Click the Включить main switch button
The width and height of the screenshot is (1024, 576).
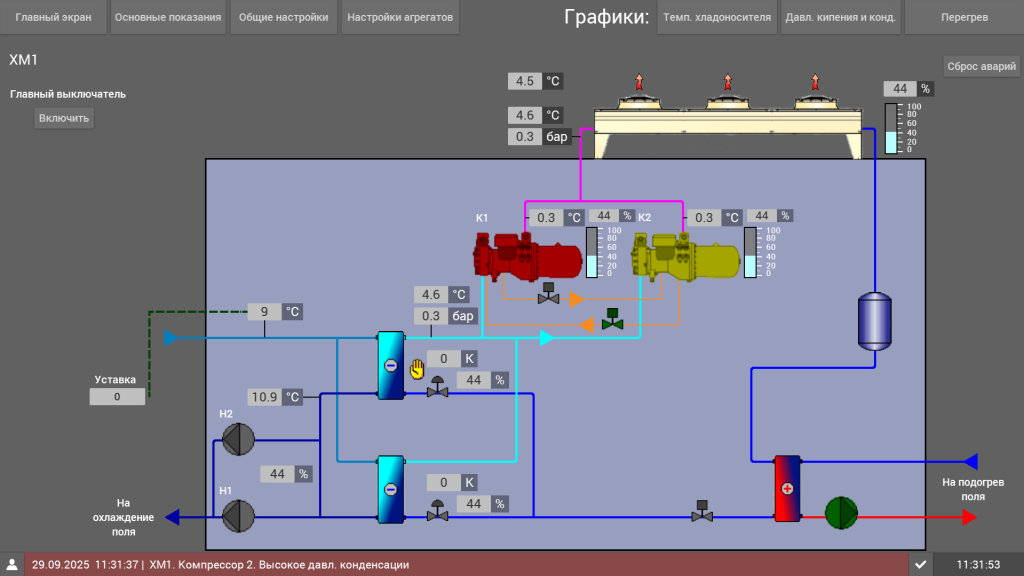[63, 118]
